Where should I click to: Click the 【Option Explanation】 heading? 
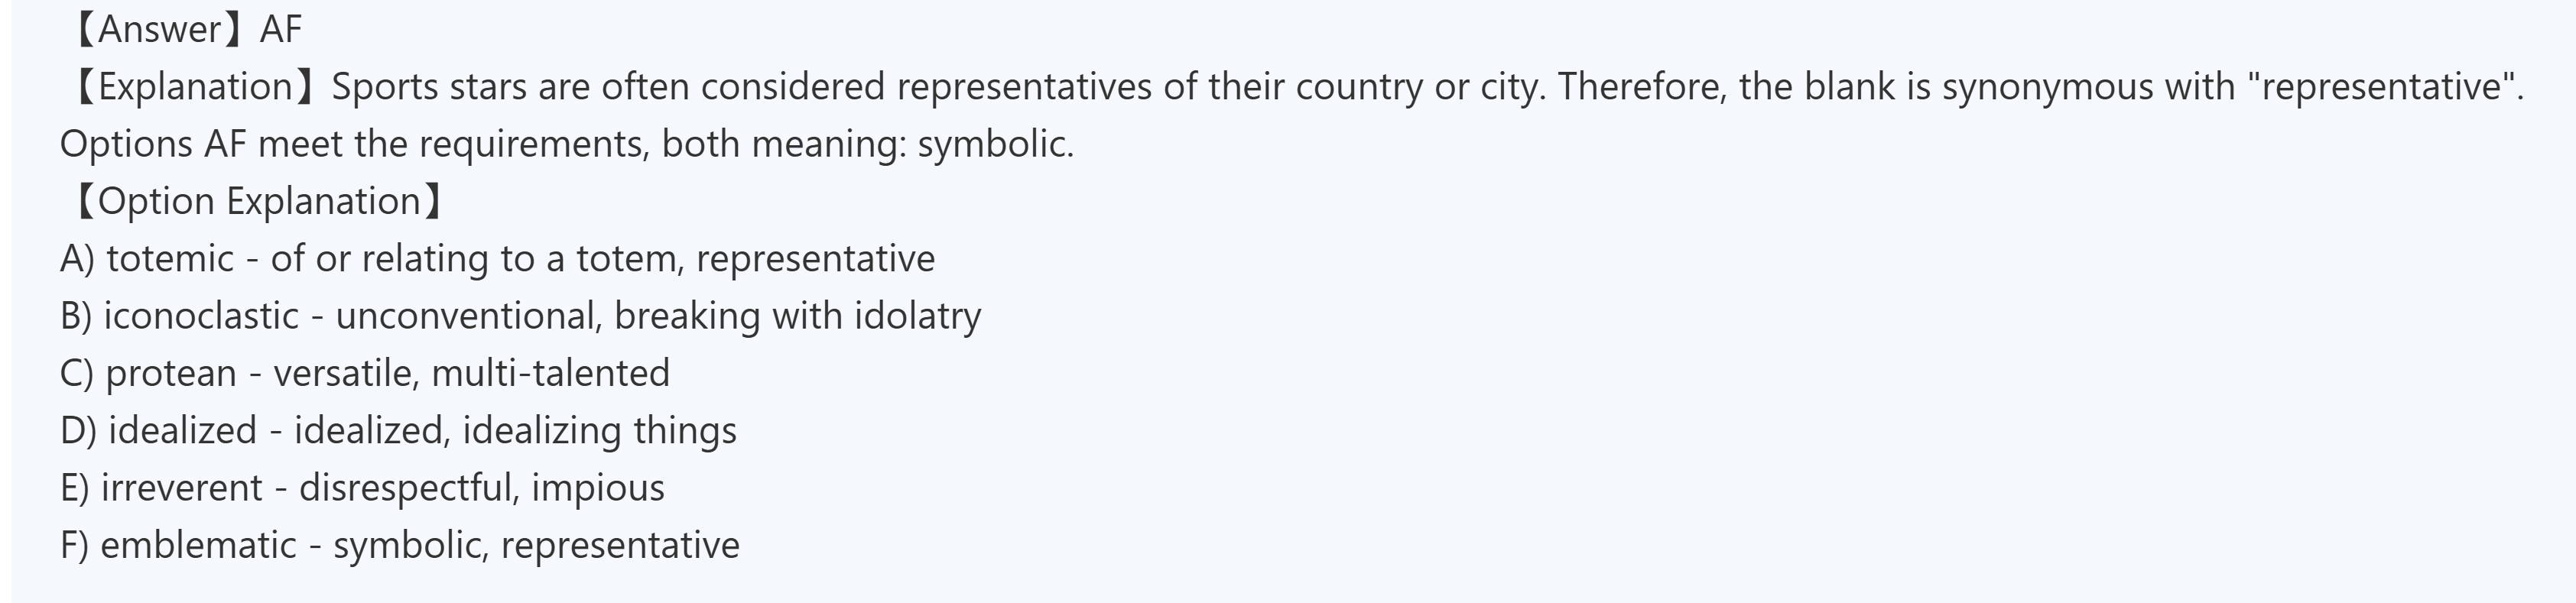(258, 201)
